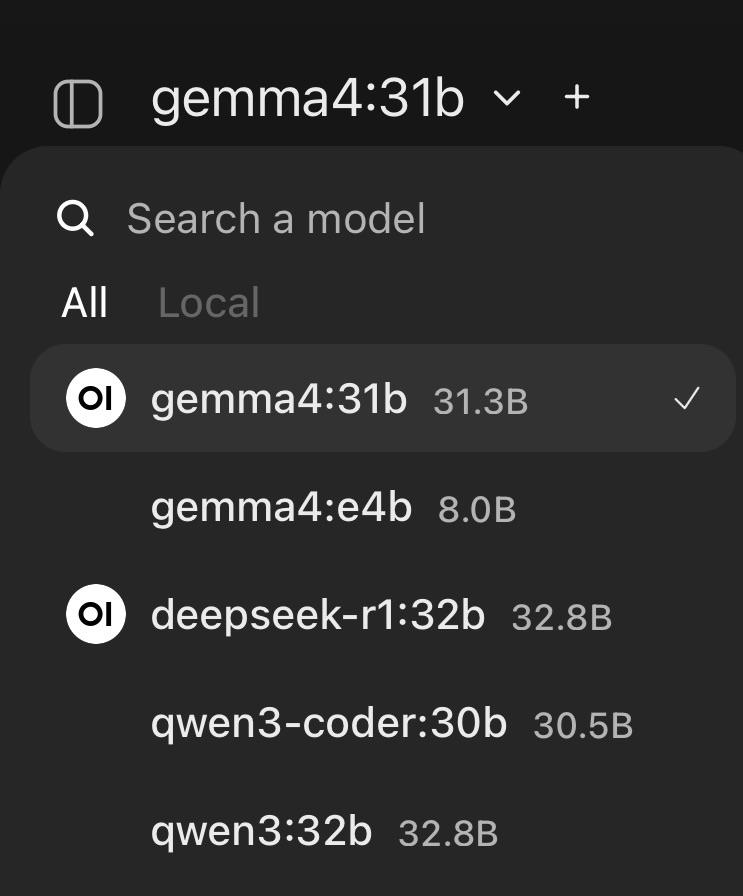
Task: Click the 8.0B size label
Action: [x=477, y=510]
